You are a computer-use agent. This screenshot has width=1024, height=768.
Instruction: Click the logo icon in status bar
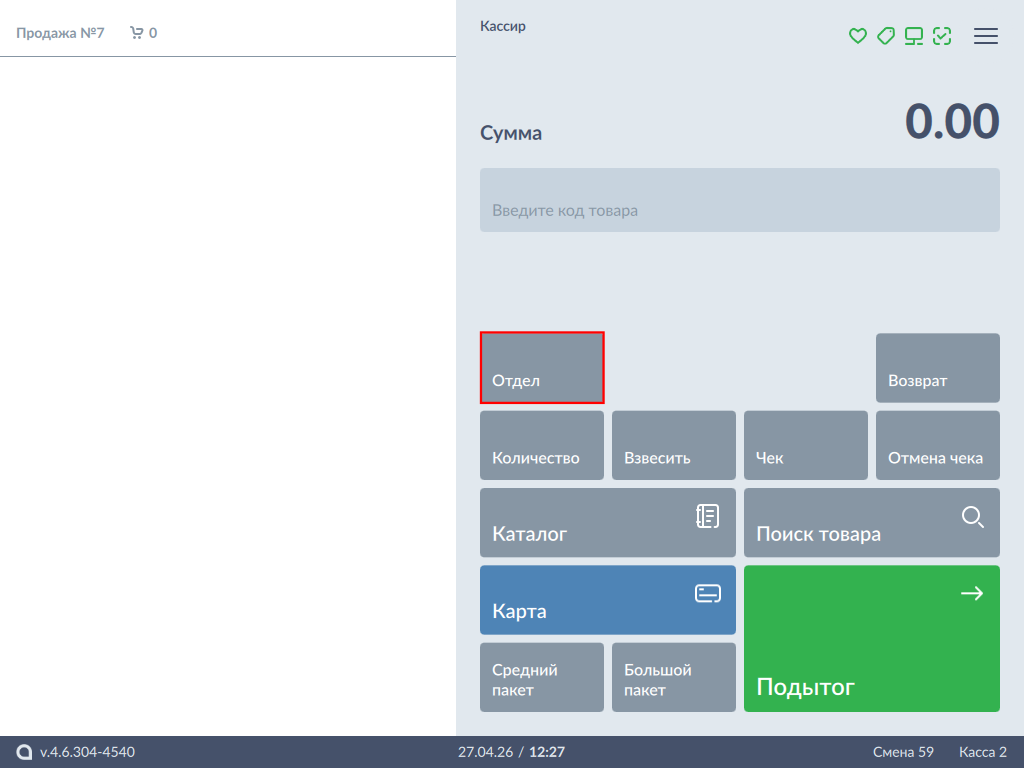coord(24,752)
